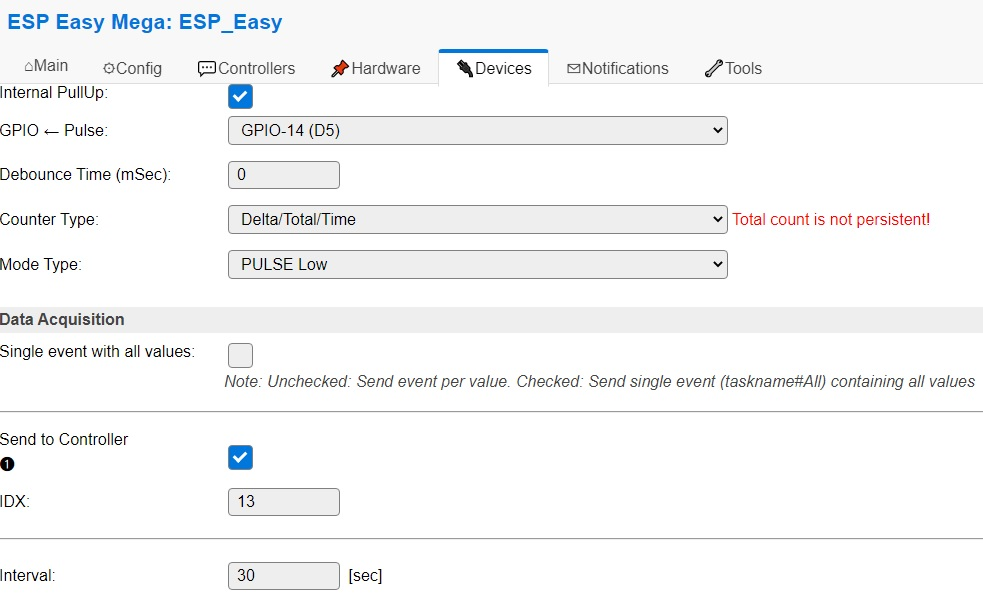Click the 'Mode Type:' label
Image resolution: width=983 pixels, height=609 pixels.
tap(41, 265)
